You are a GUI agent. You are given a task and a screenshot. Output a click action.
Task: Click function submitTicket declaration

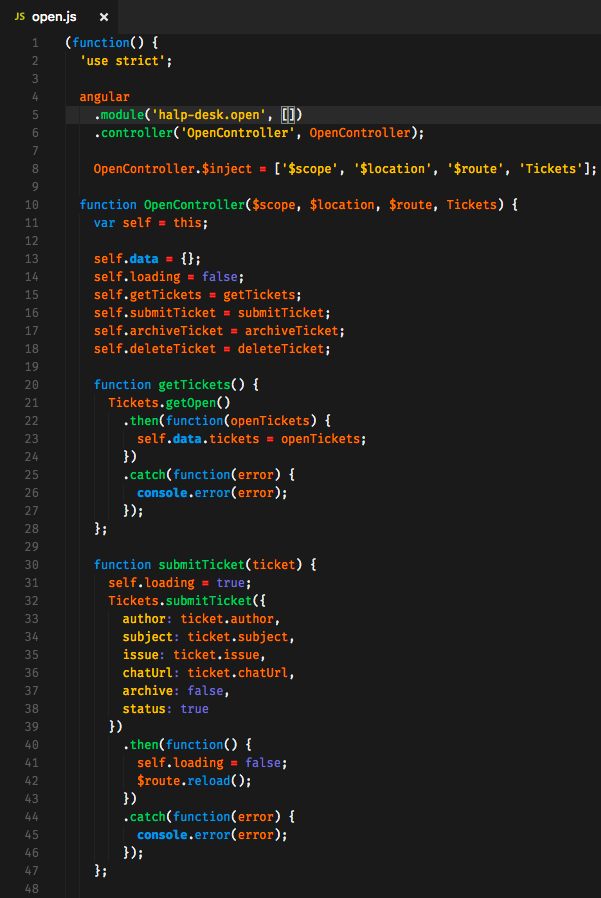click(x=205, y=565)
